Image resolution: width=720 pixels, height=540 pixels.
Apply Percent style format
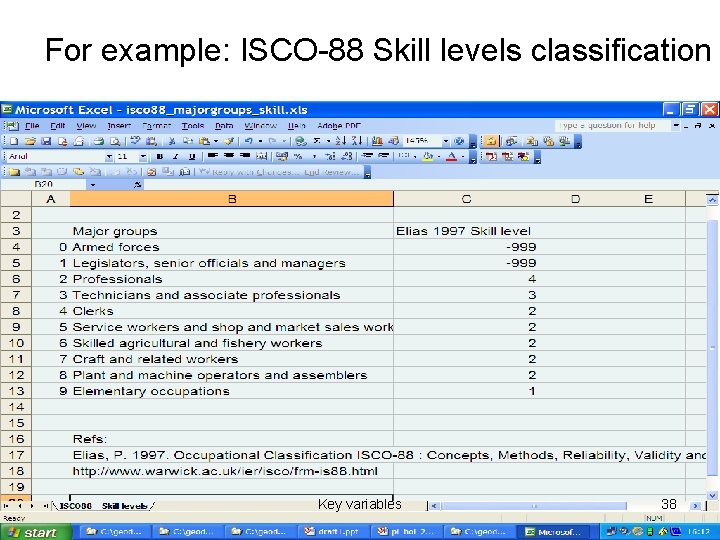[x=298, y=156]
